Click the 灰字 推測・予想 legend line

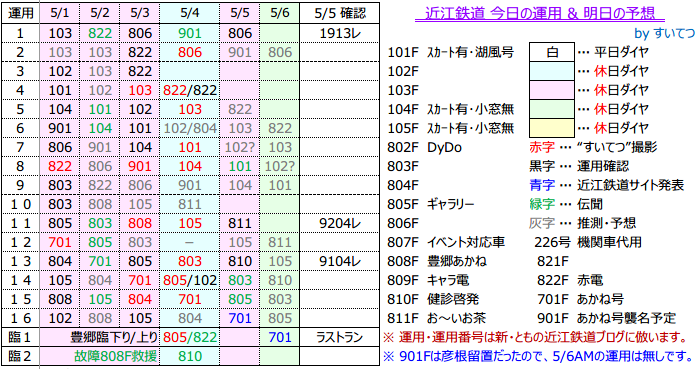coord(583,223)
